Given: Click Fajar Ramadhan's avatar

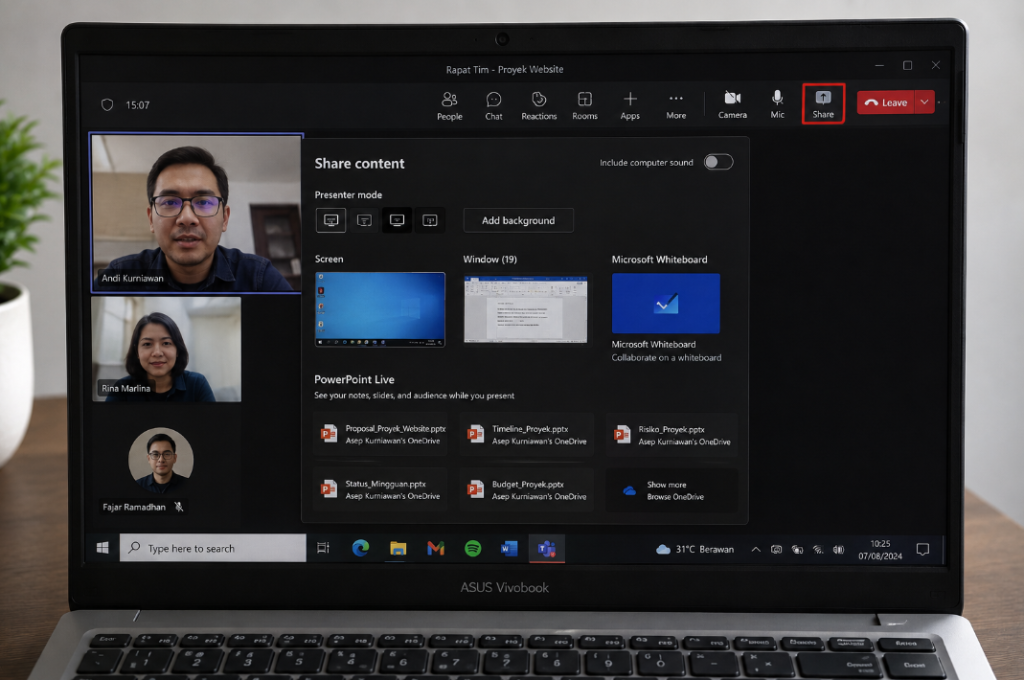Looking at the screenshot, I should (x=161, y=460).
